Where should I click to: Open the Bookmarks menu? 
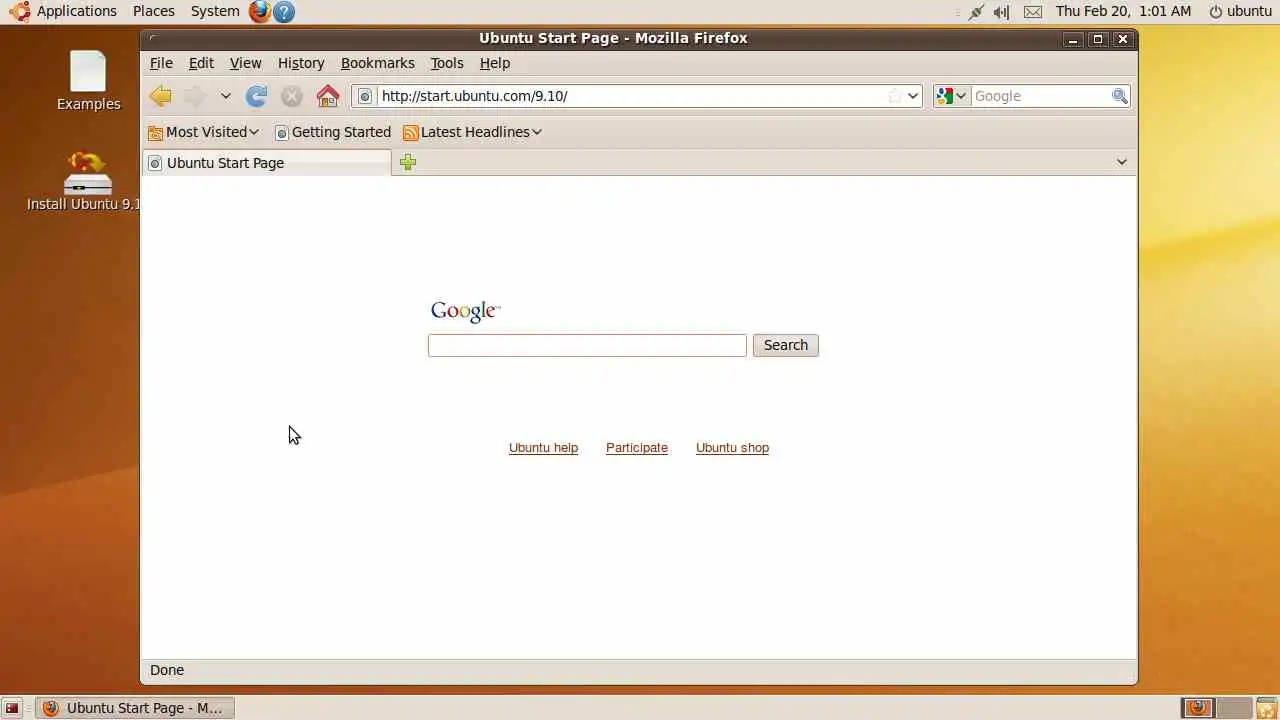click(x=377, y=63)
